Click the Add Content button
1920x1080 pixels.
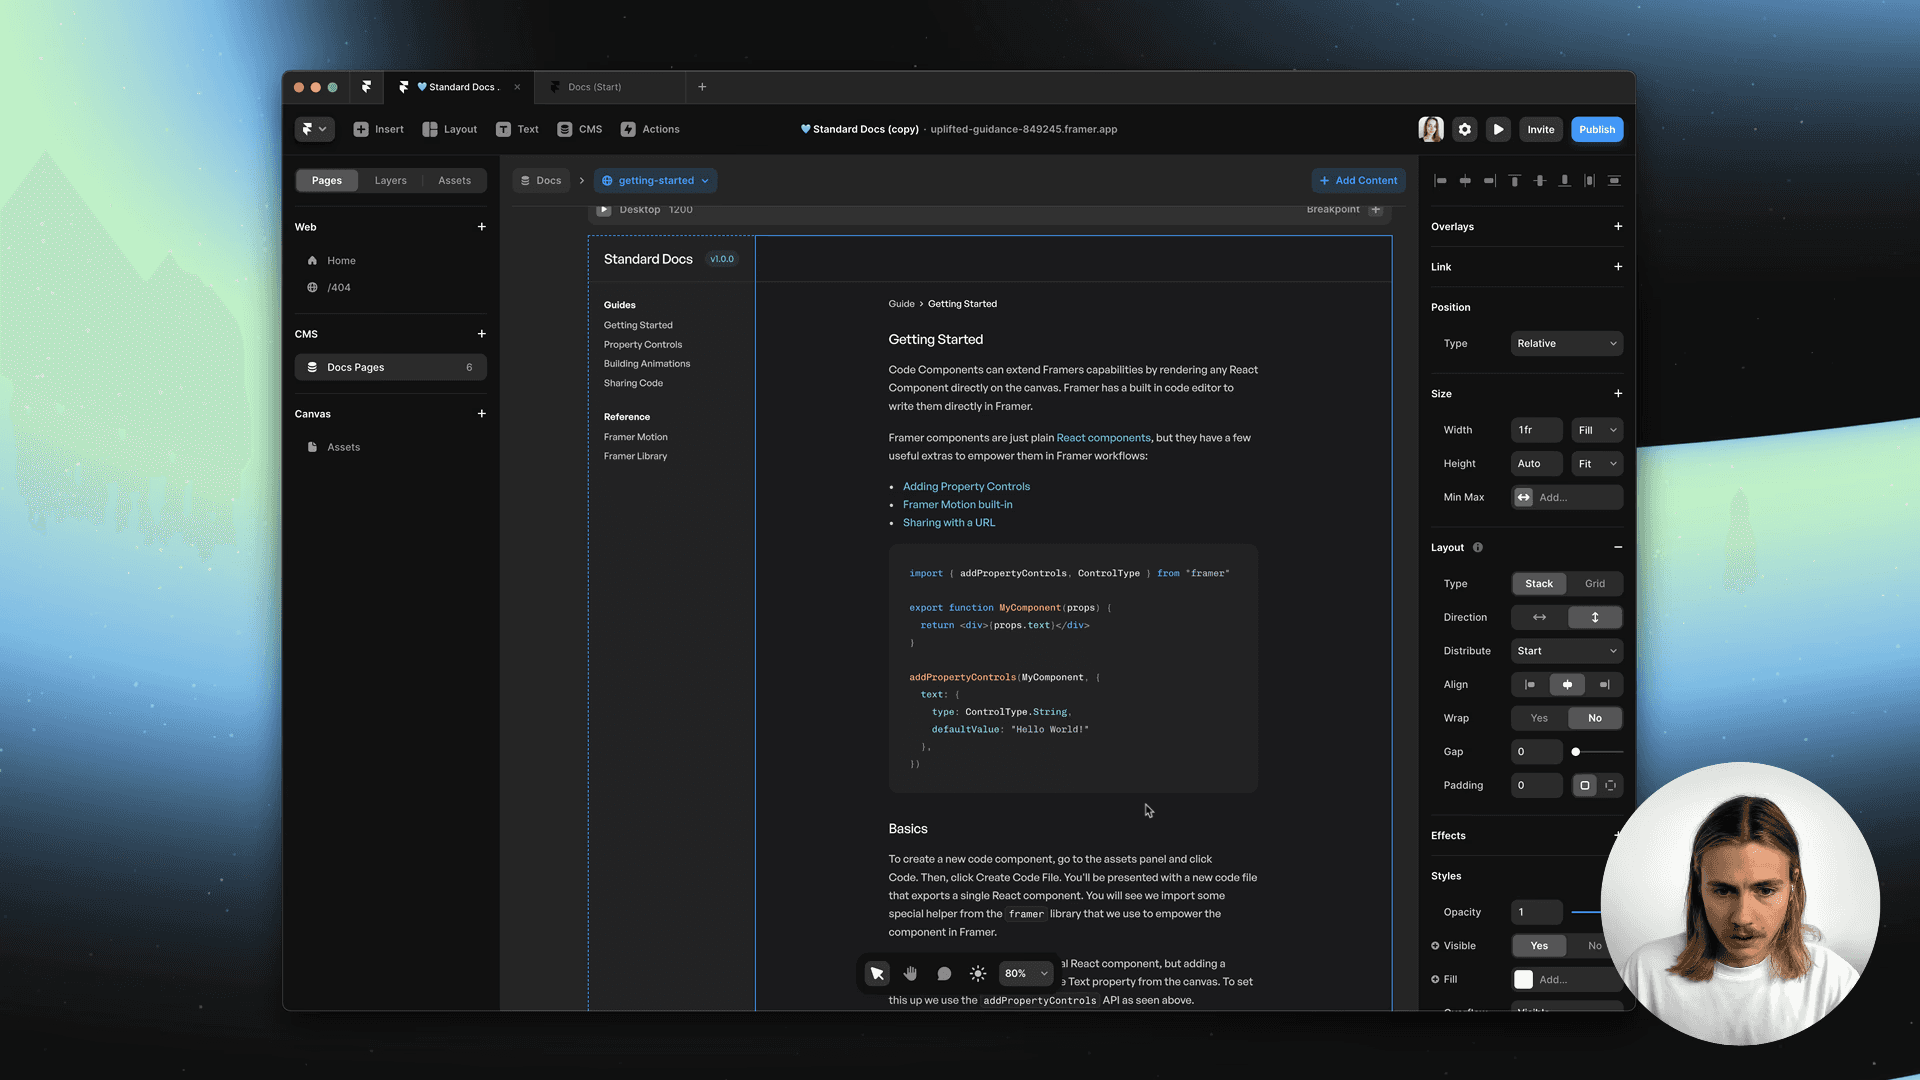click(x=1358, y=181)
